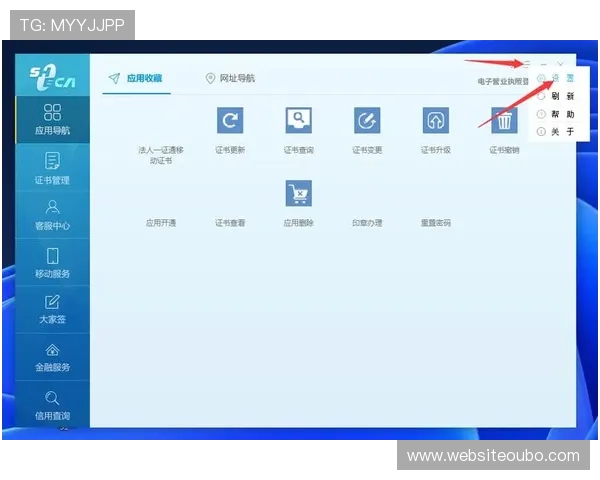600x480 pixels.
Task: Open the 应用开通 entry
Action: pos(161,223)
